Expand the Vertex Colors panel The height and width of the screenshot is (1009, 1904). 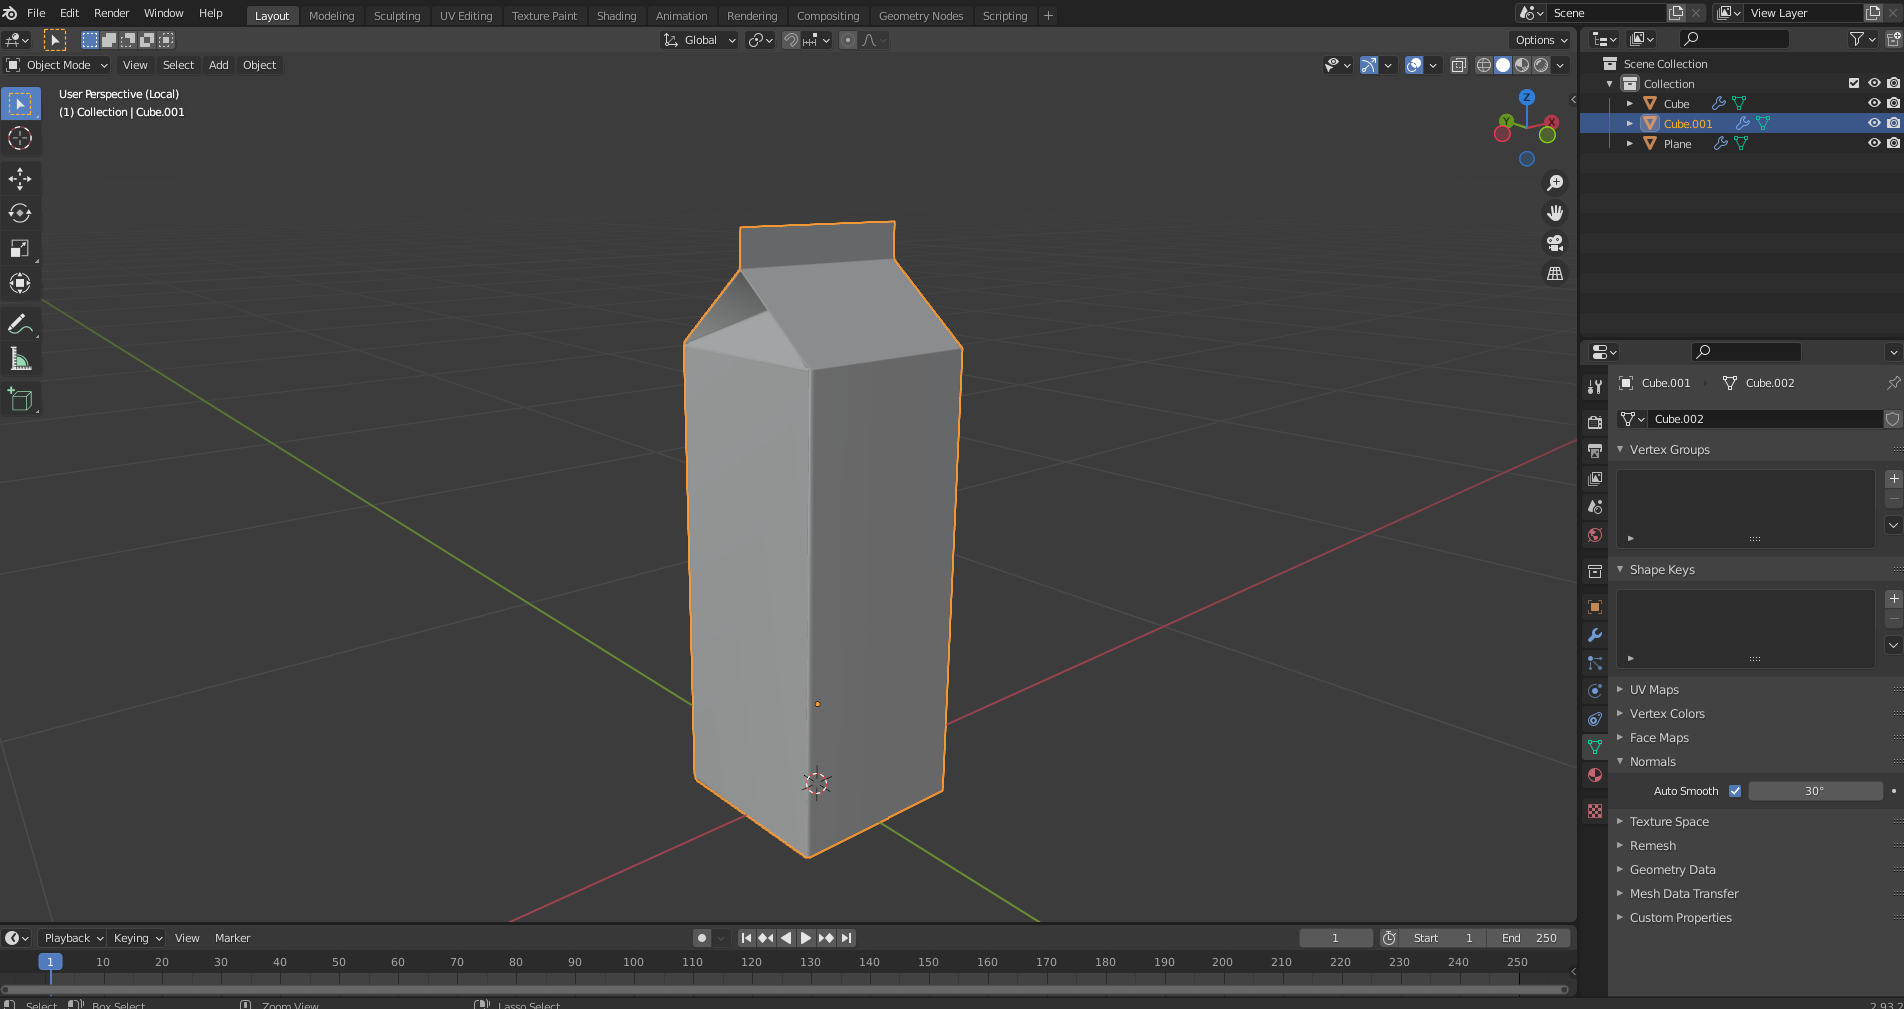(1667, 713)
